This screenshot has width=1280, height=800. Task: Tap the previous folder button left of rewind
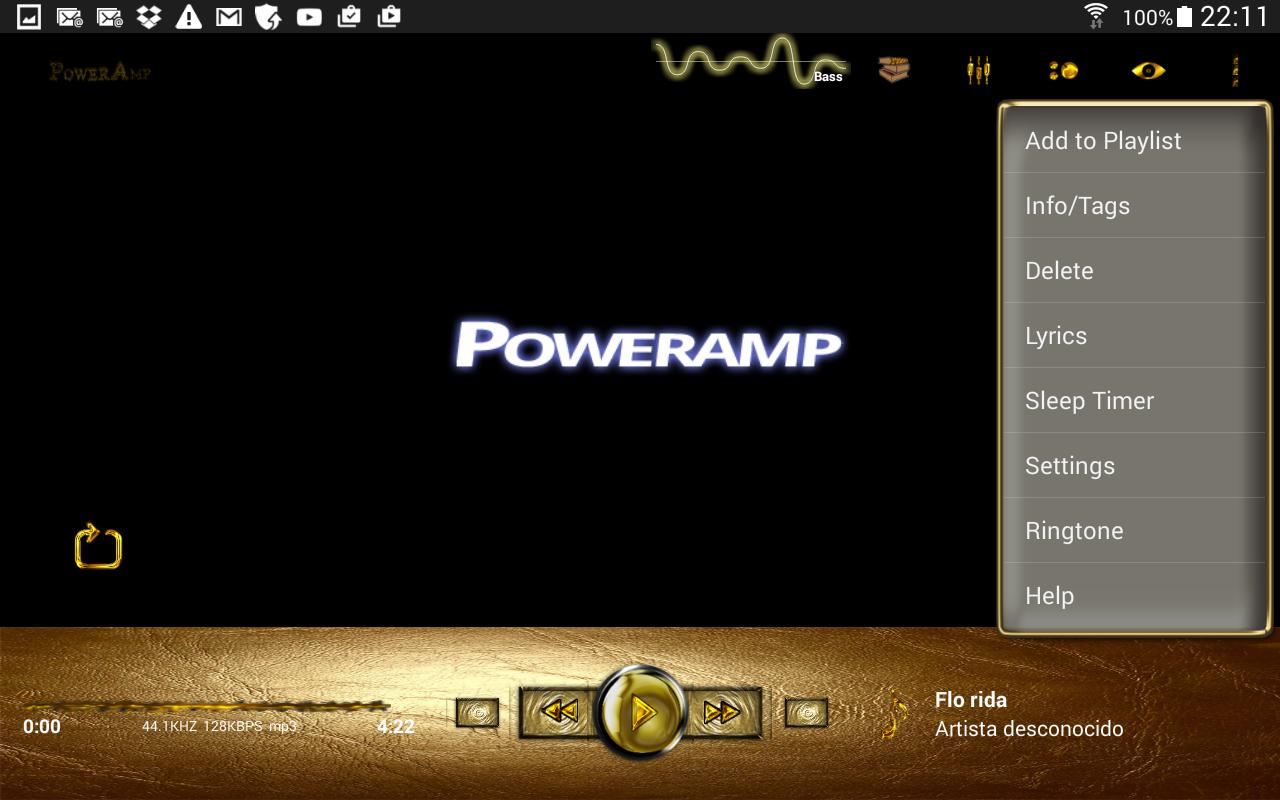pyautogui.click(x=478, y=713)
